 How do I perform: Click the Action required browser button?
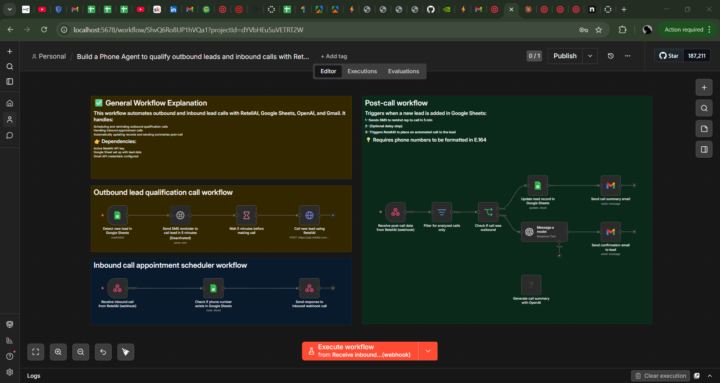click(x=687, y=30)
